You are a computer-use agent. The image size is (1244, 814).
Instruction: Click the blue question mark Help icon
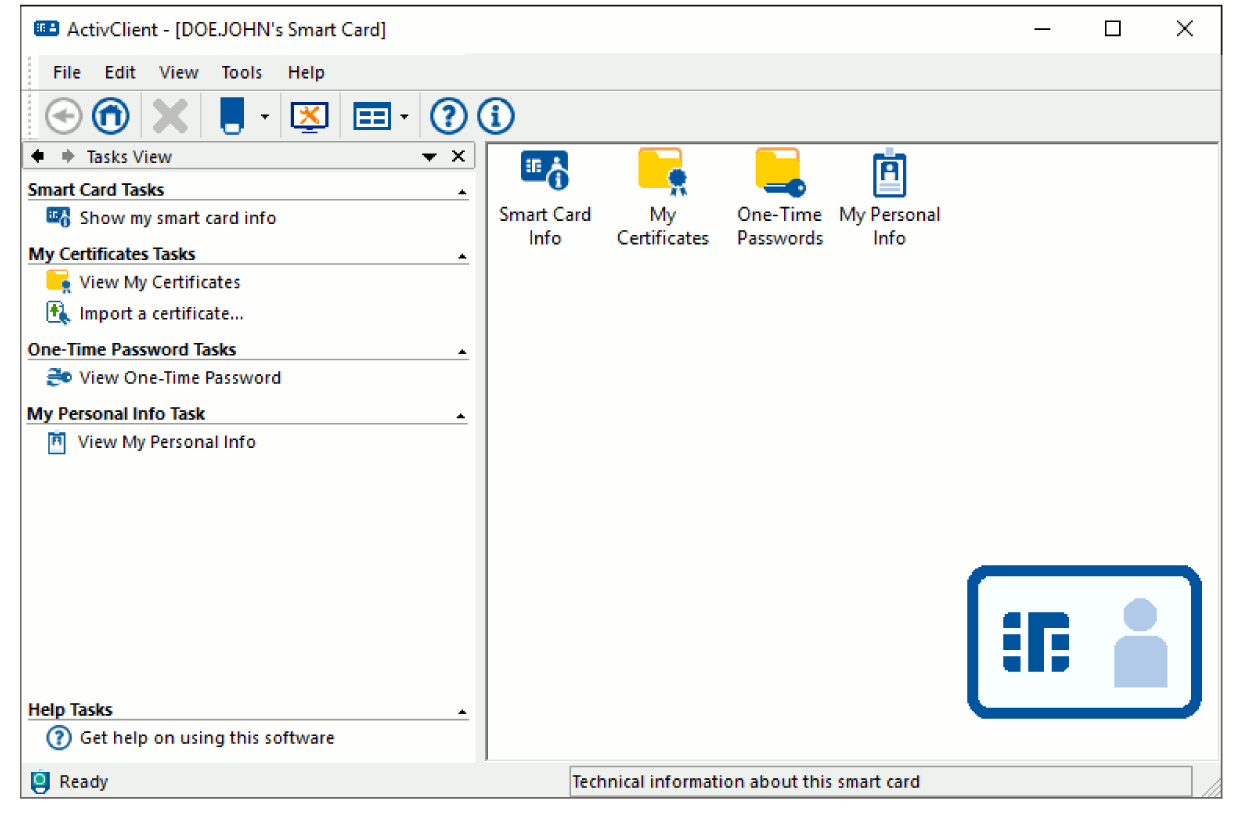449,117
